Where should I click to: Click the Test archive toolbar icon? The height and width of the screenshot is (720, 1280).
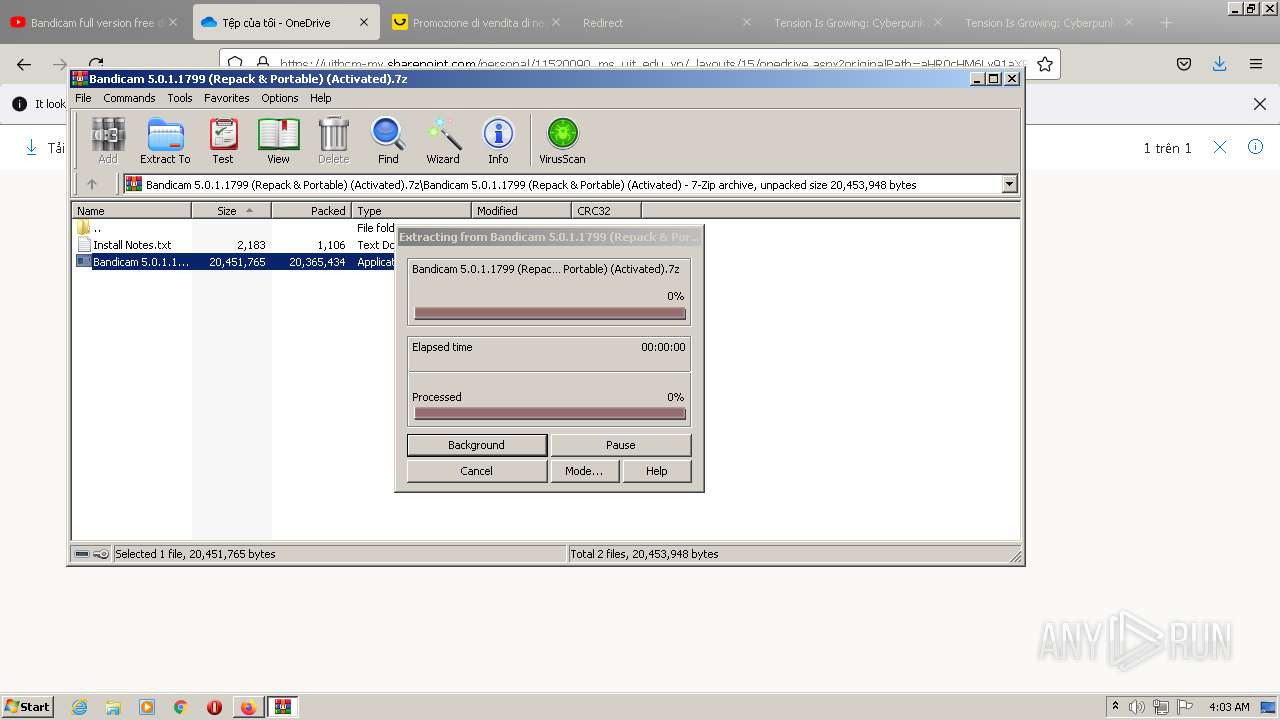pos(223,140)
